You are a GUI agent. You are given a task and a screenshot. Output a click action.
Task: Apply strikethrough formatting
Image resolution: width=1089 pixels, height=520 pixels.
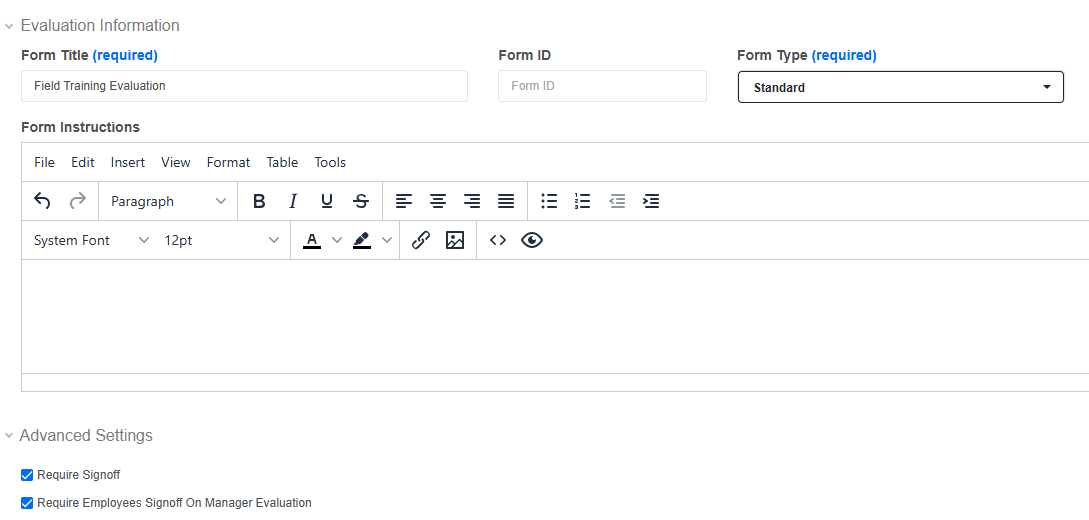(361, 201)
